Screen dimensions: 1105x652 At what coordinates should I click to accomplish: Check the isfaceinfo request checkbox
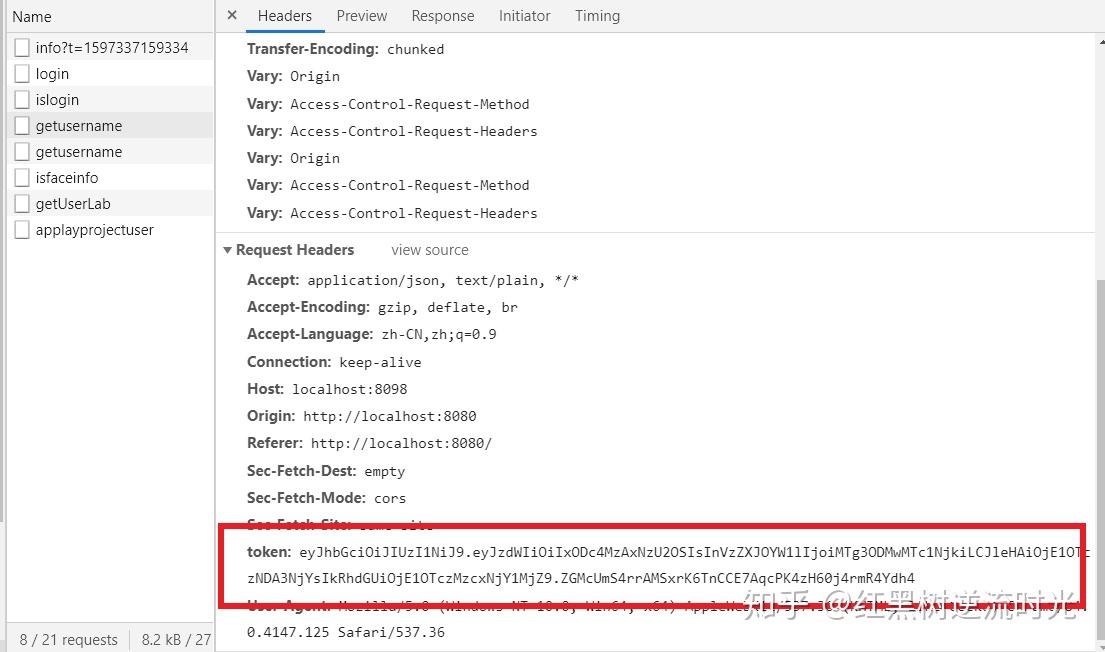pyautogui.click(x=21, y=177)
